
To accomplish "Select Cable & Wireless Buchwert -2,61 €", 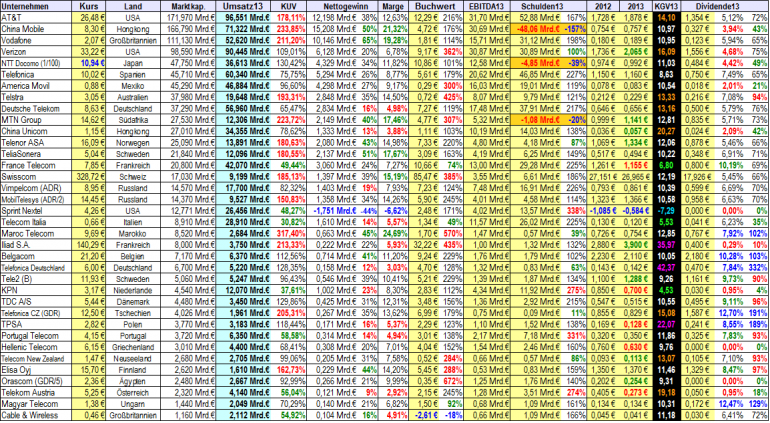I will [425, 415].
